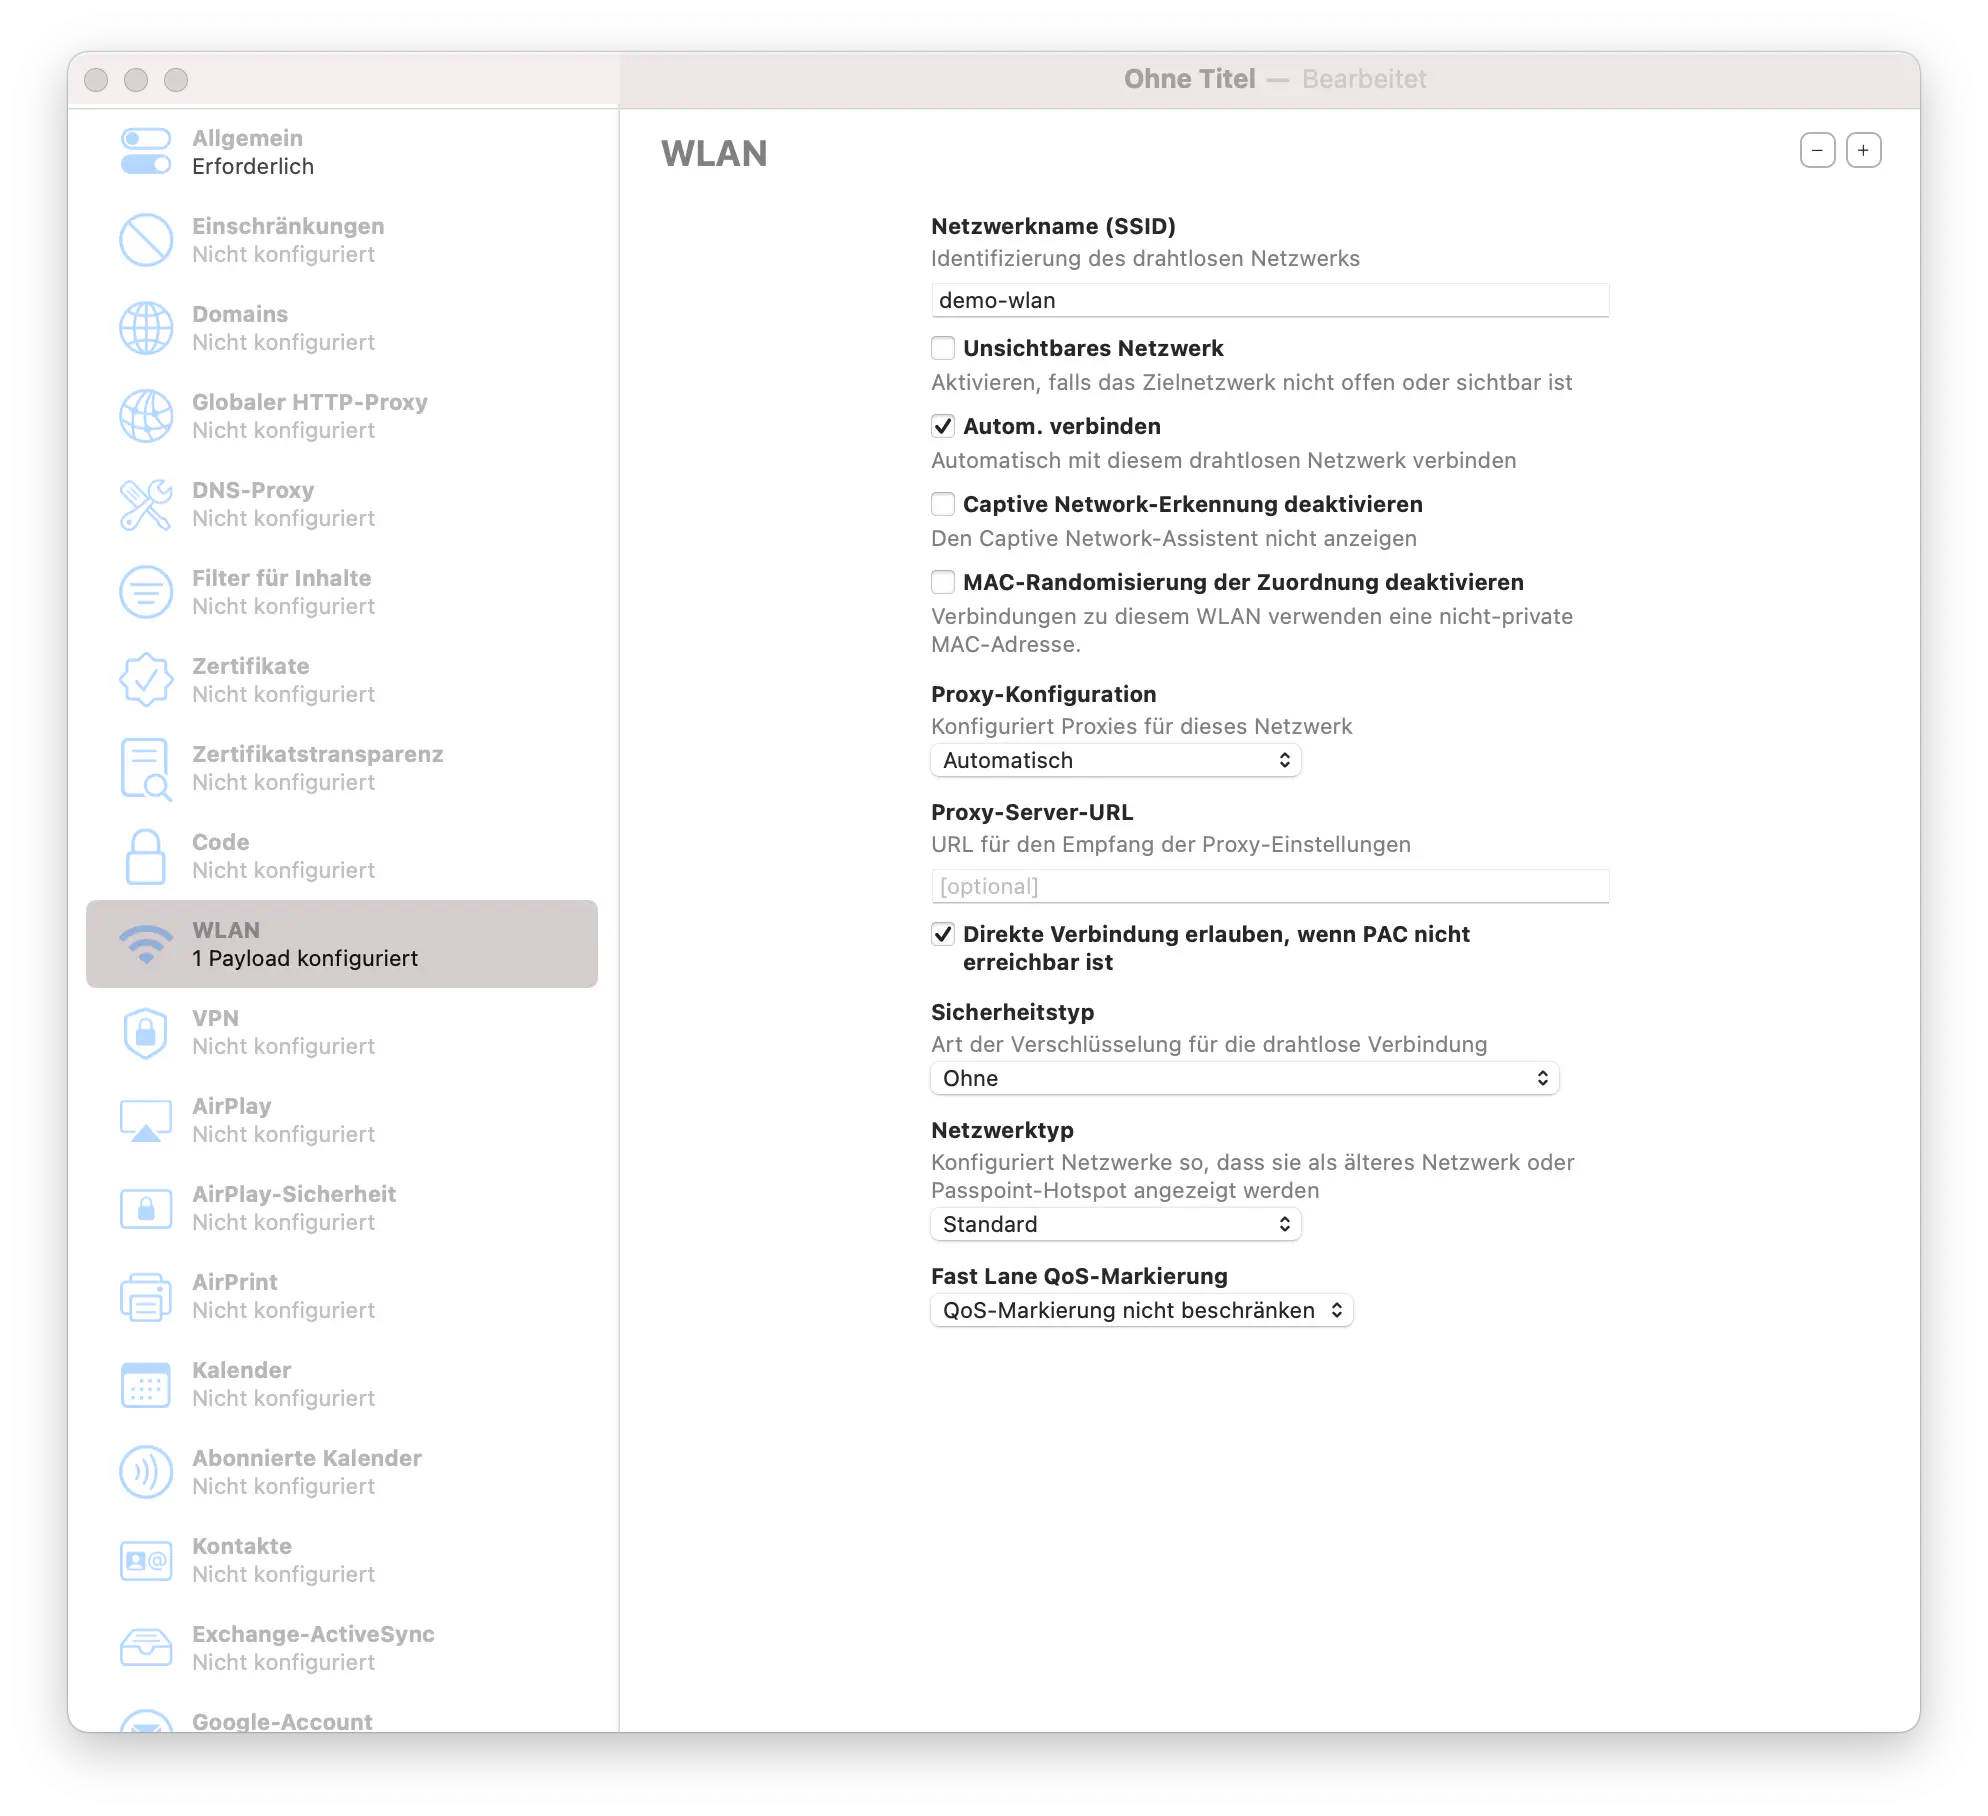Open the AirPrint printer icon
This screenshot has height=1816, width=1988.
[x=146, y=1295]
